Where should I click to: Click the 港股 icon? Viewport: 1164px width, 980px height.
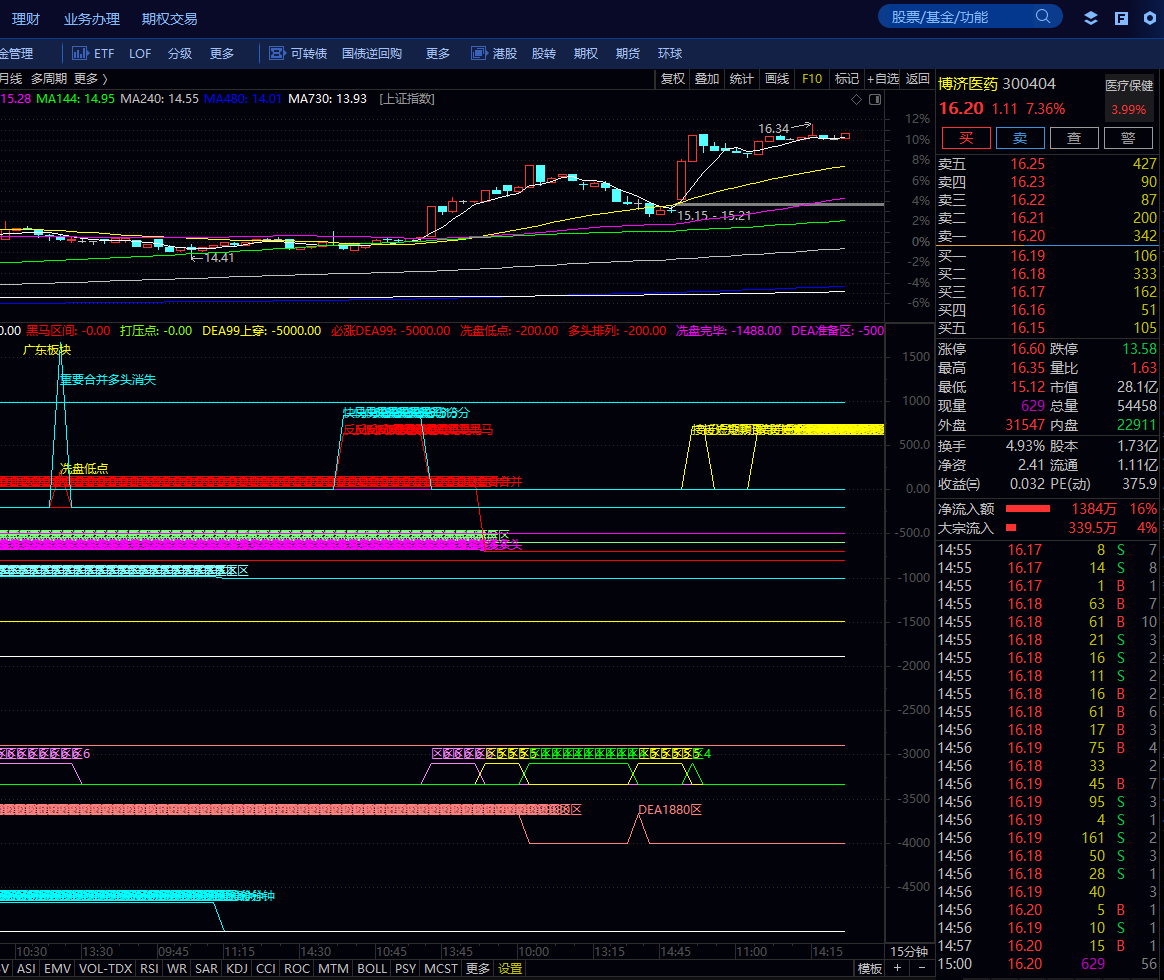click(479, 53)
